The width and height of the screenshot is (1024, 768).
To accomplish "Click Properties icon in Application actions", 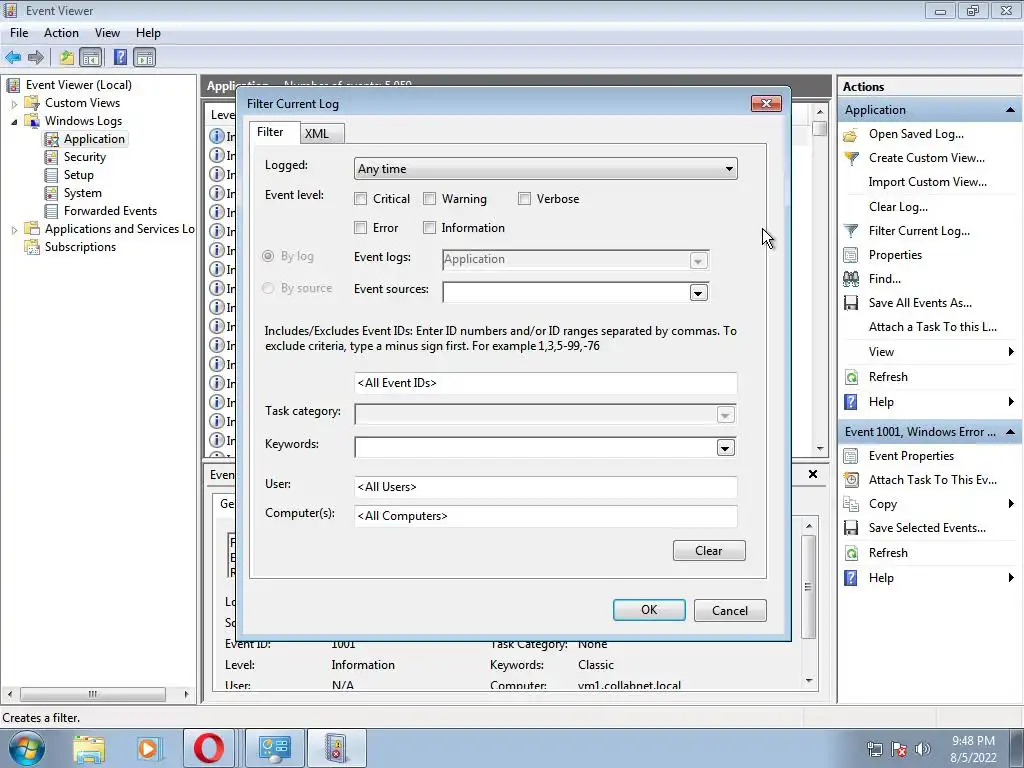I will click(850, 255).
